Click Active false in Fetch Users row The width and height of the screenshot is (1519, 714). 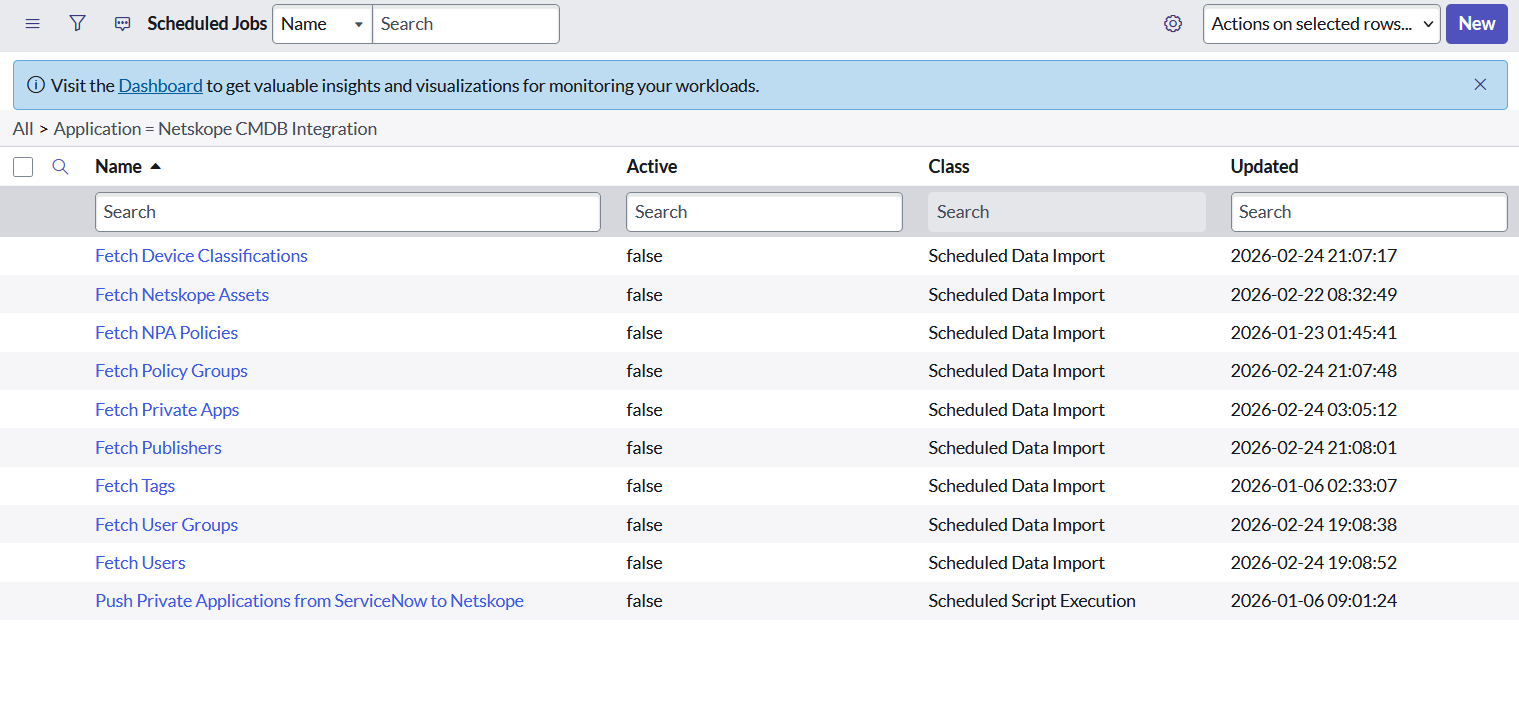[x=644, y=563]
